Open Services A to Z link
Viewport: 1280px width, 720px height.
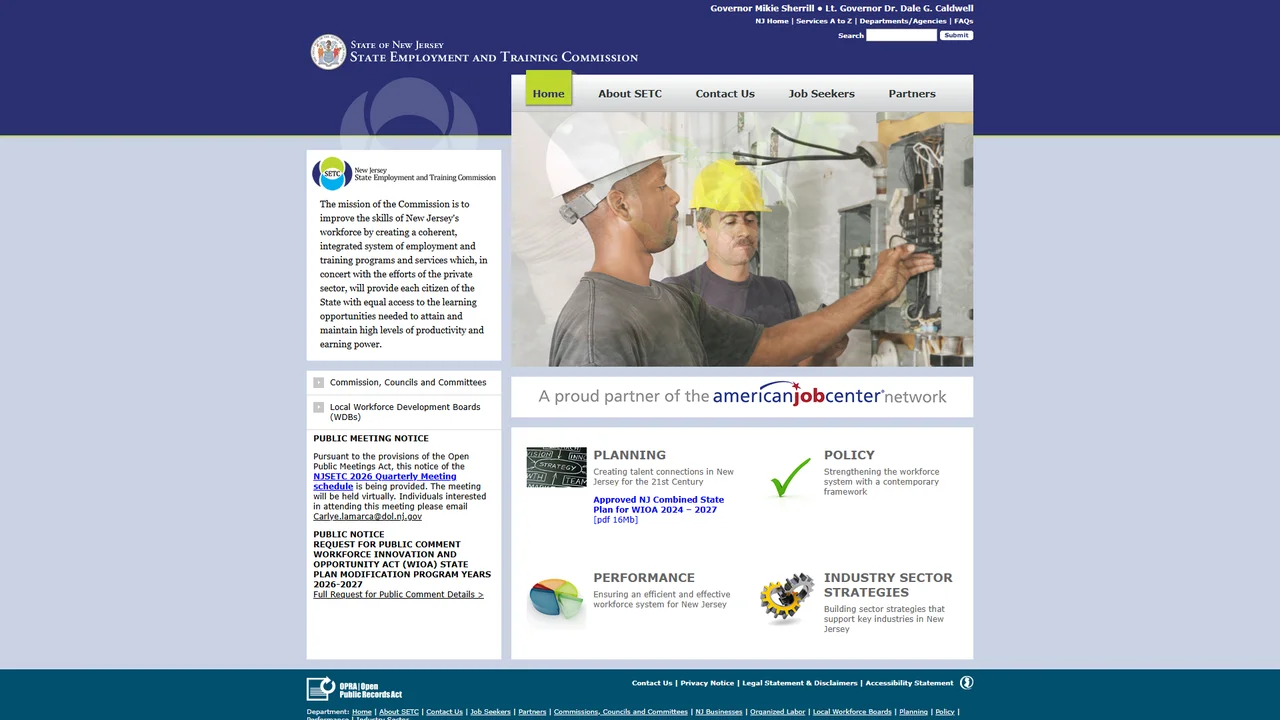coord(824,21)
